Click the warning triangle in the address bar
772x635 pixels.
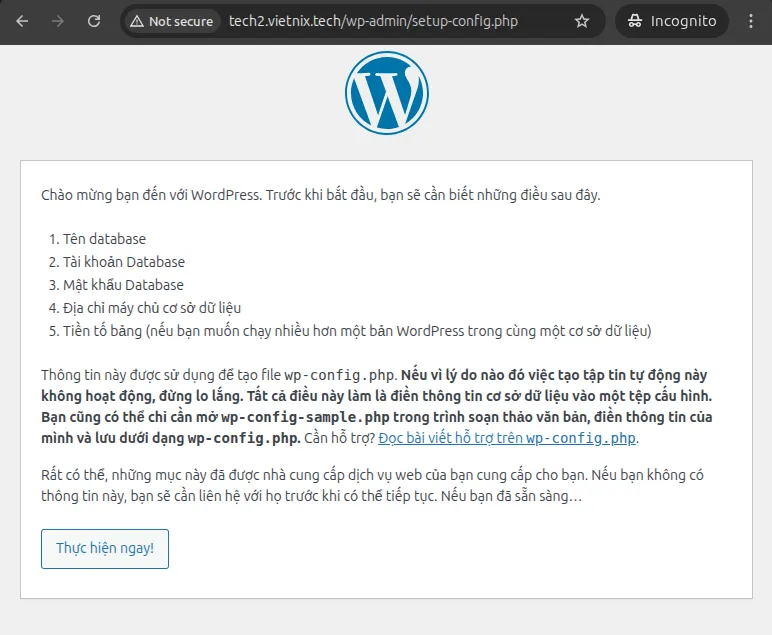pyautogui.click(x=137, y=21)
